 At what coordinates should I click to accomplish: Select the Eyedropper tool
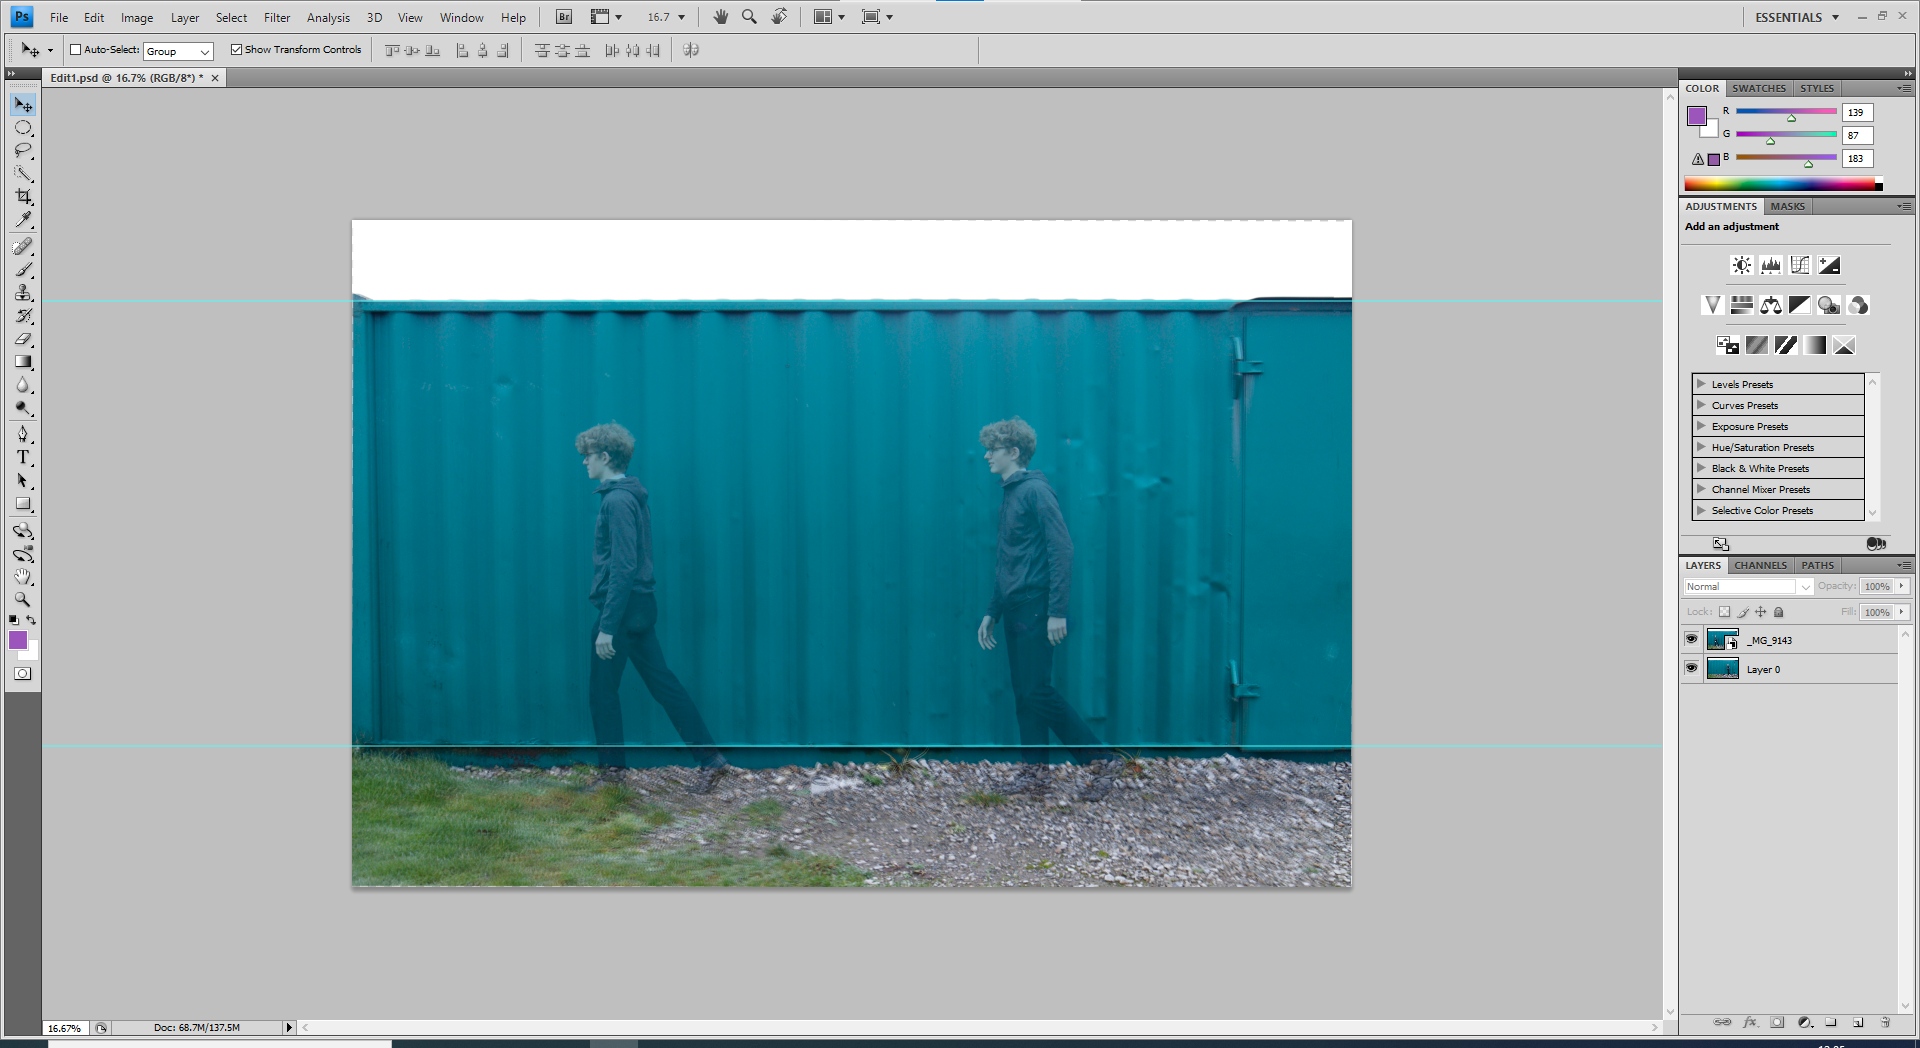tap(23, 220)
